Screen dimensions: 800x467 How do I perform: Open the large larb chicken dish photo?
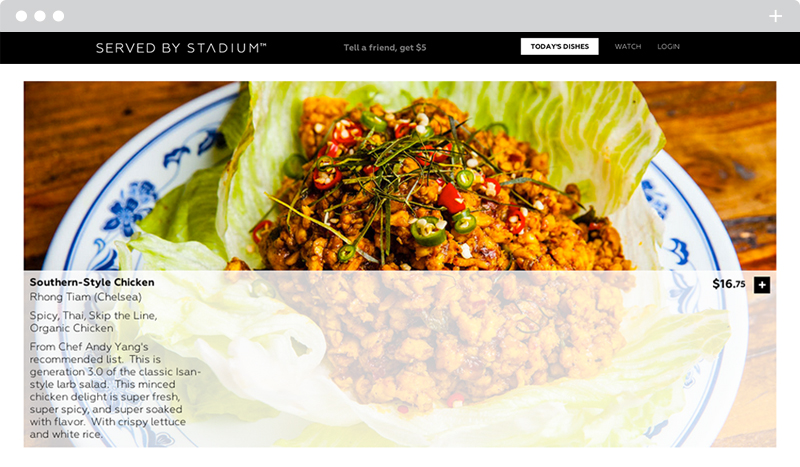pyautogui.click(x=400, y=176)
